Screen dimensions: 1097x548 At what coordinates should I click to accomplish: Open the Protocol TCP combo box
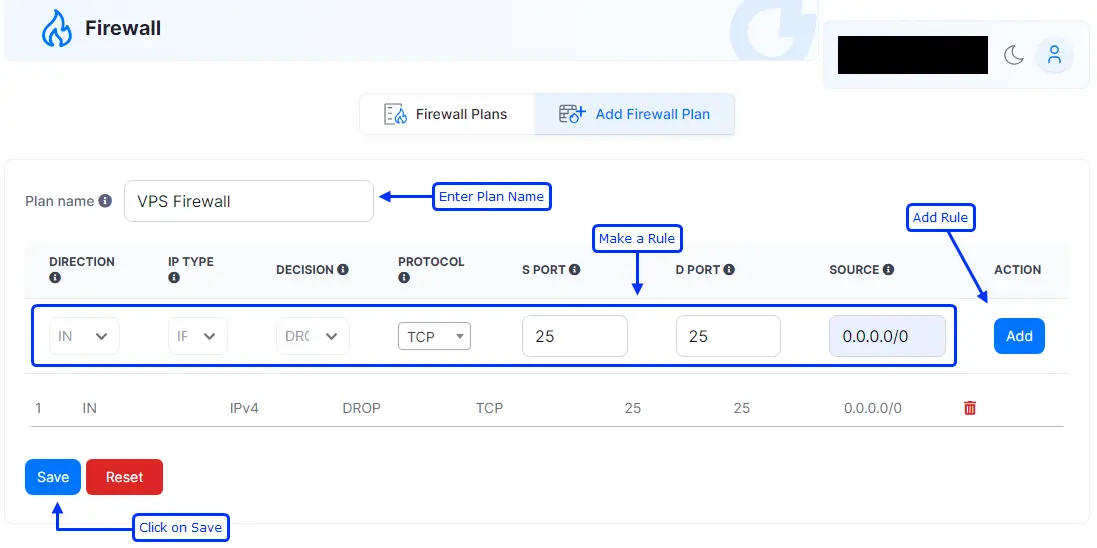434,336
